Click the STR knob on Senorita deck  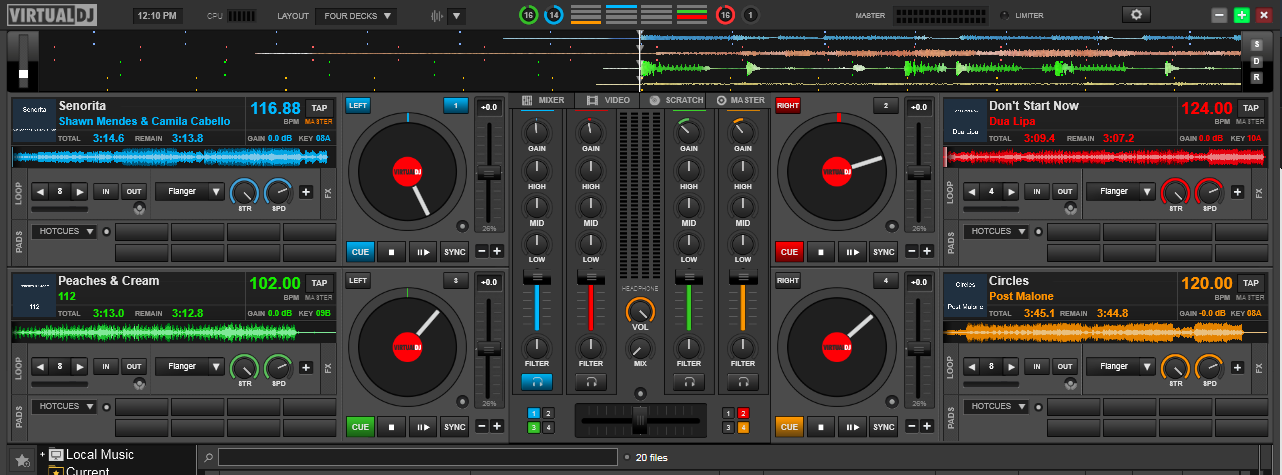tap(244, 192)
